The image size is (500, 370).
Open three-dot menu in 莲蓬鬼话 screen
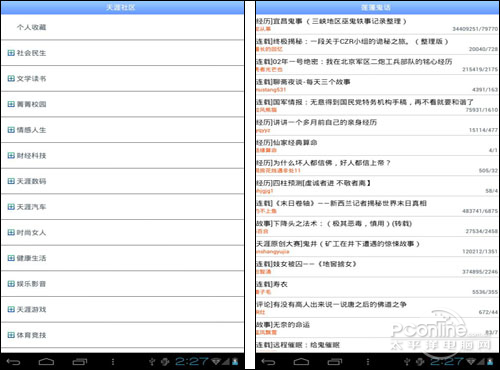(x=368, y=362)
